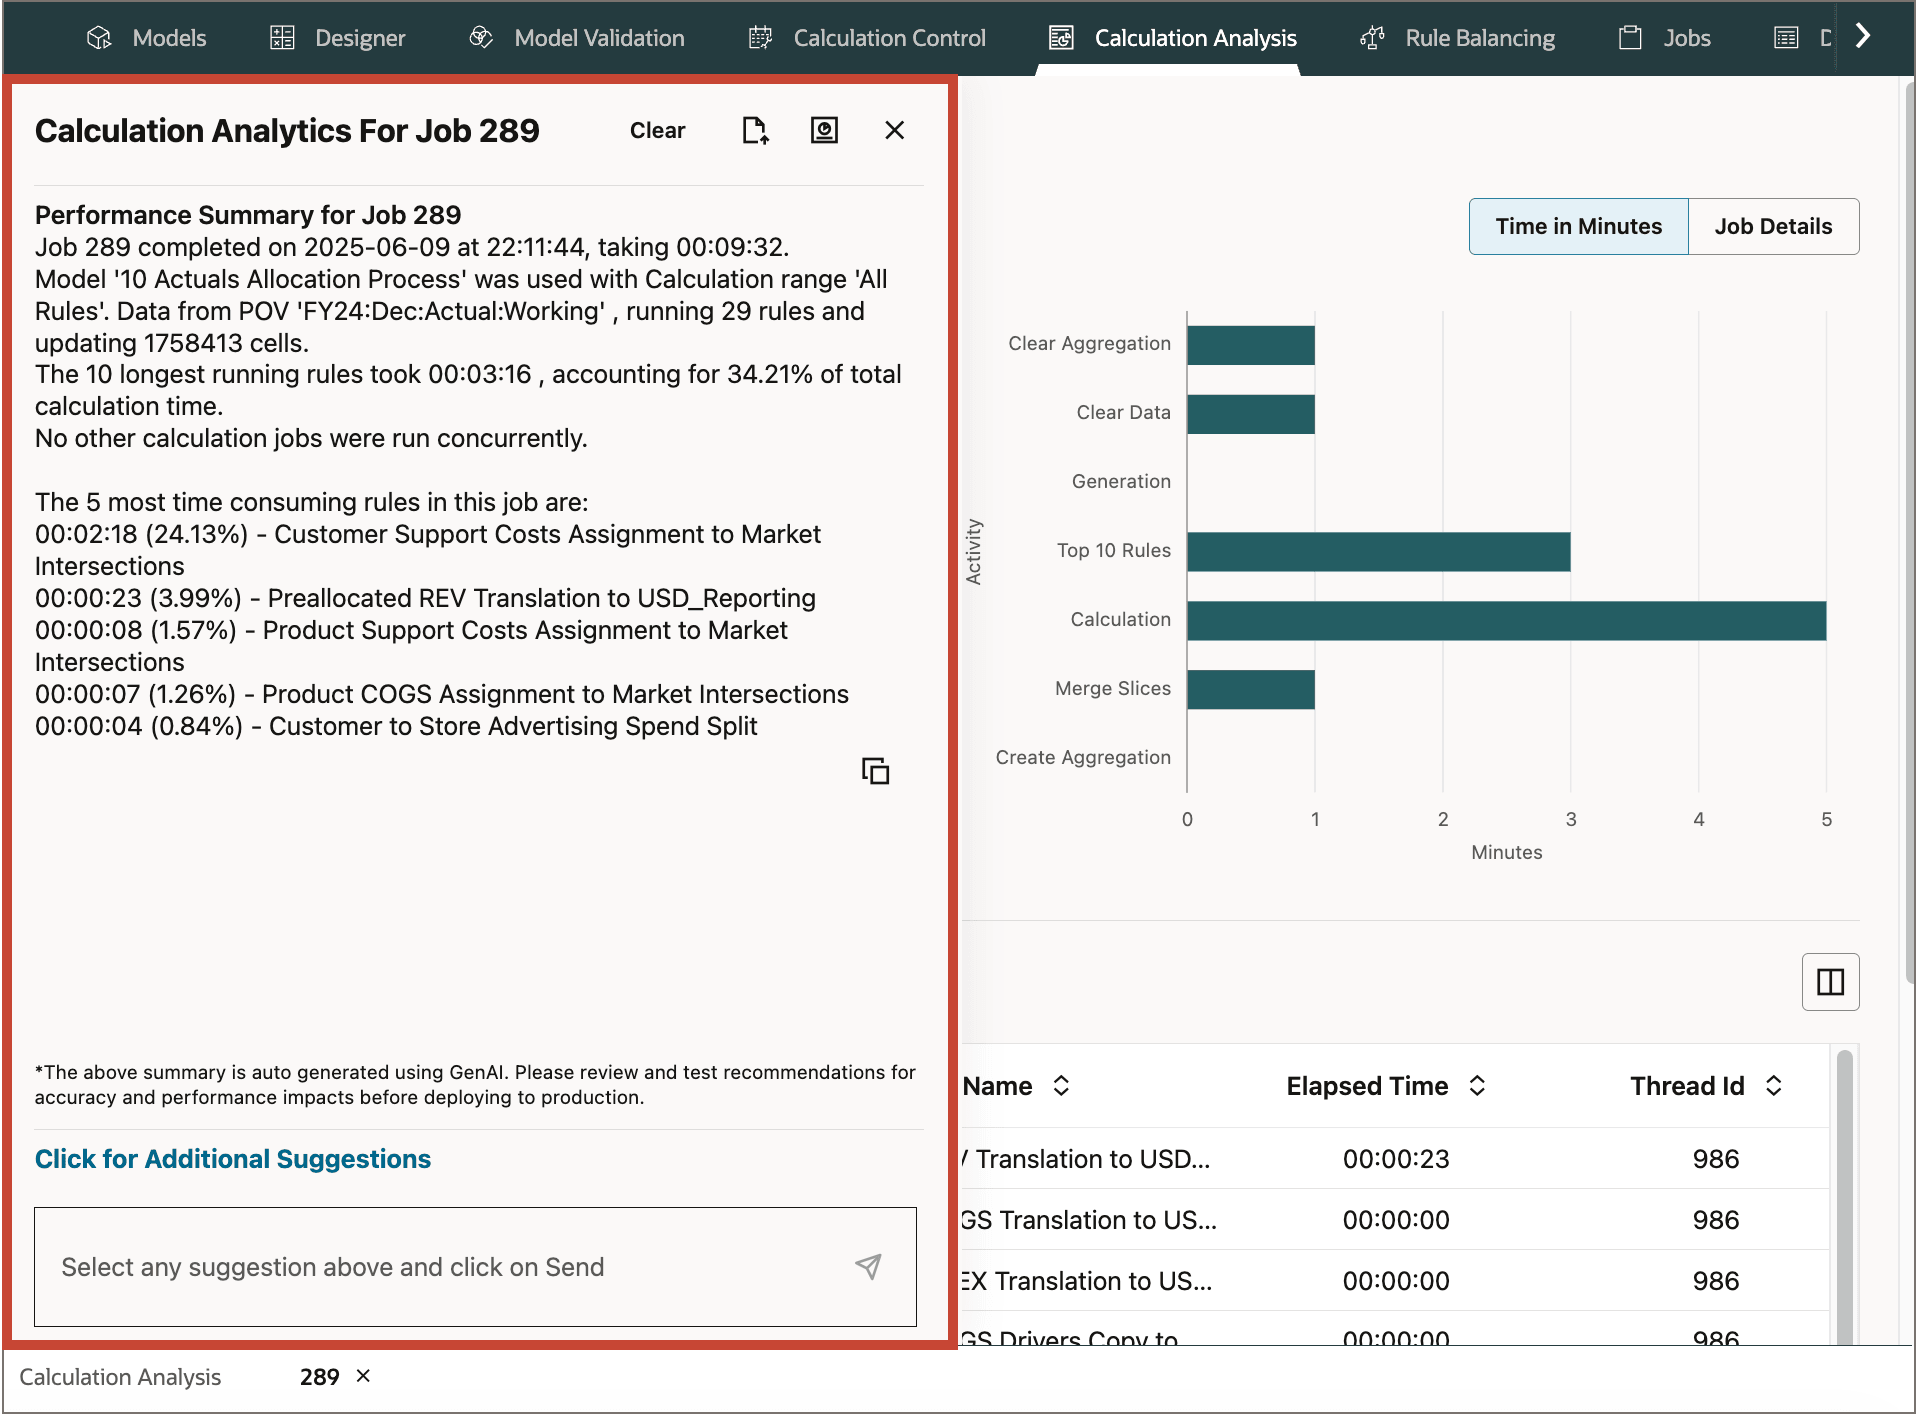The height and width of the screenshot is (1414, 1916).
Task: Clear the calculation analytics summary
Action: pyautogui.click(x=657, y=131)
